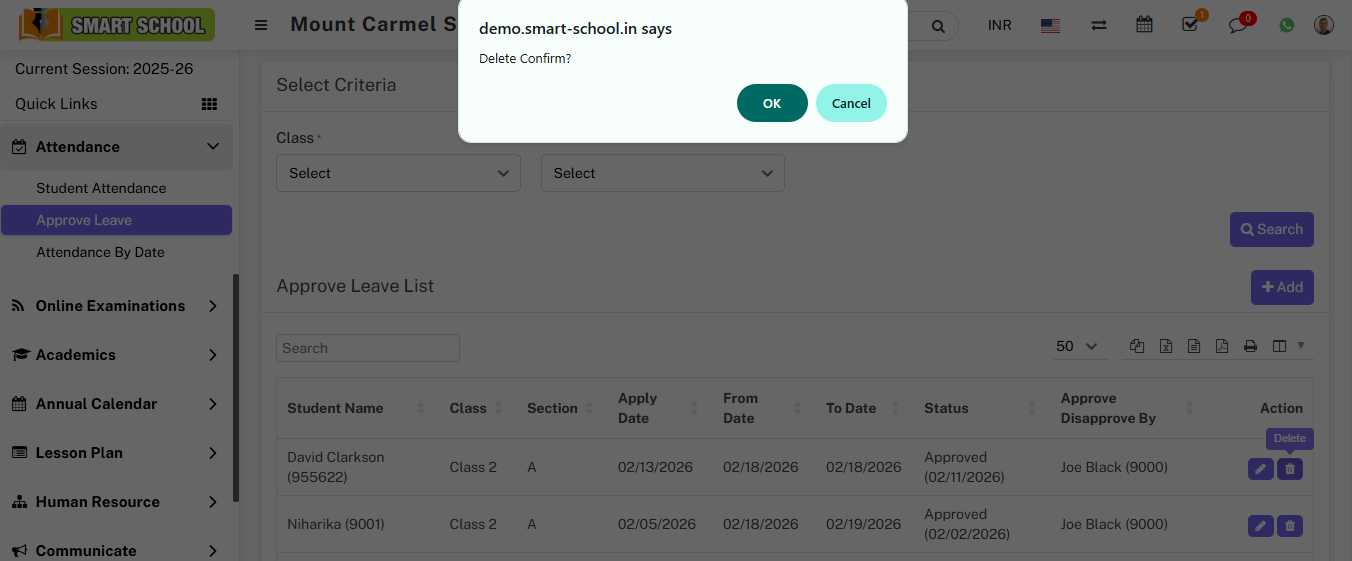Export leave list as PDF
This screenshot has height=561, width=1352.
1222,346
